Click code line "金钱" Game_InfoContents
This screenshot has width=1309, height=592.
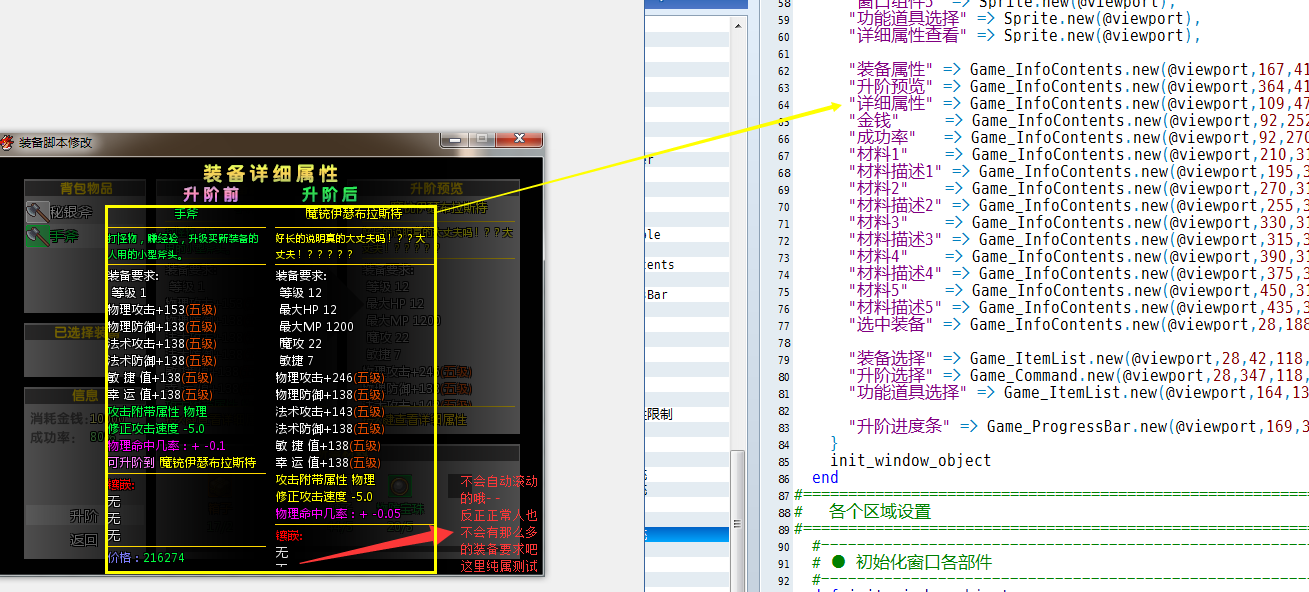tap(1077, 120)
